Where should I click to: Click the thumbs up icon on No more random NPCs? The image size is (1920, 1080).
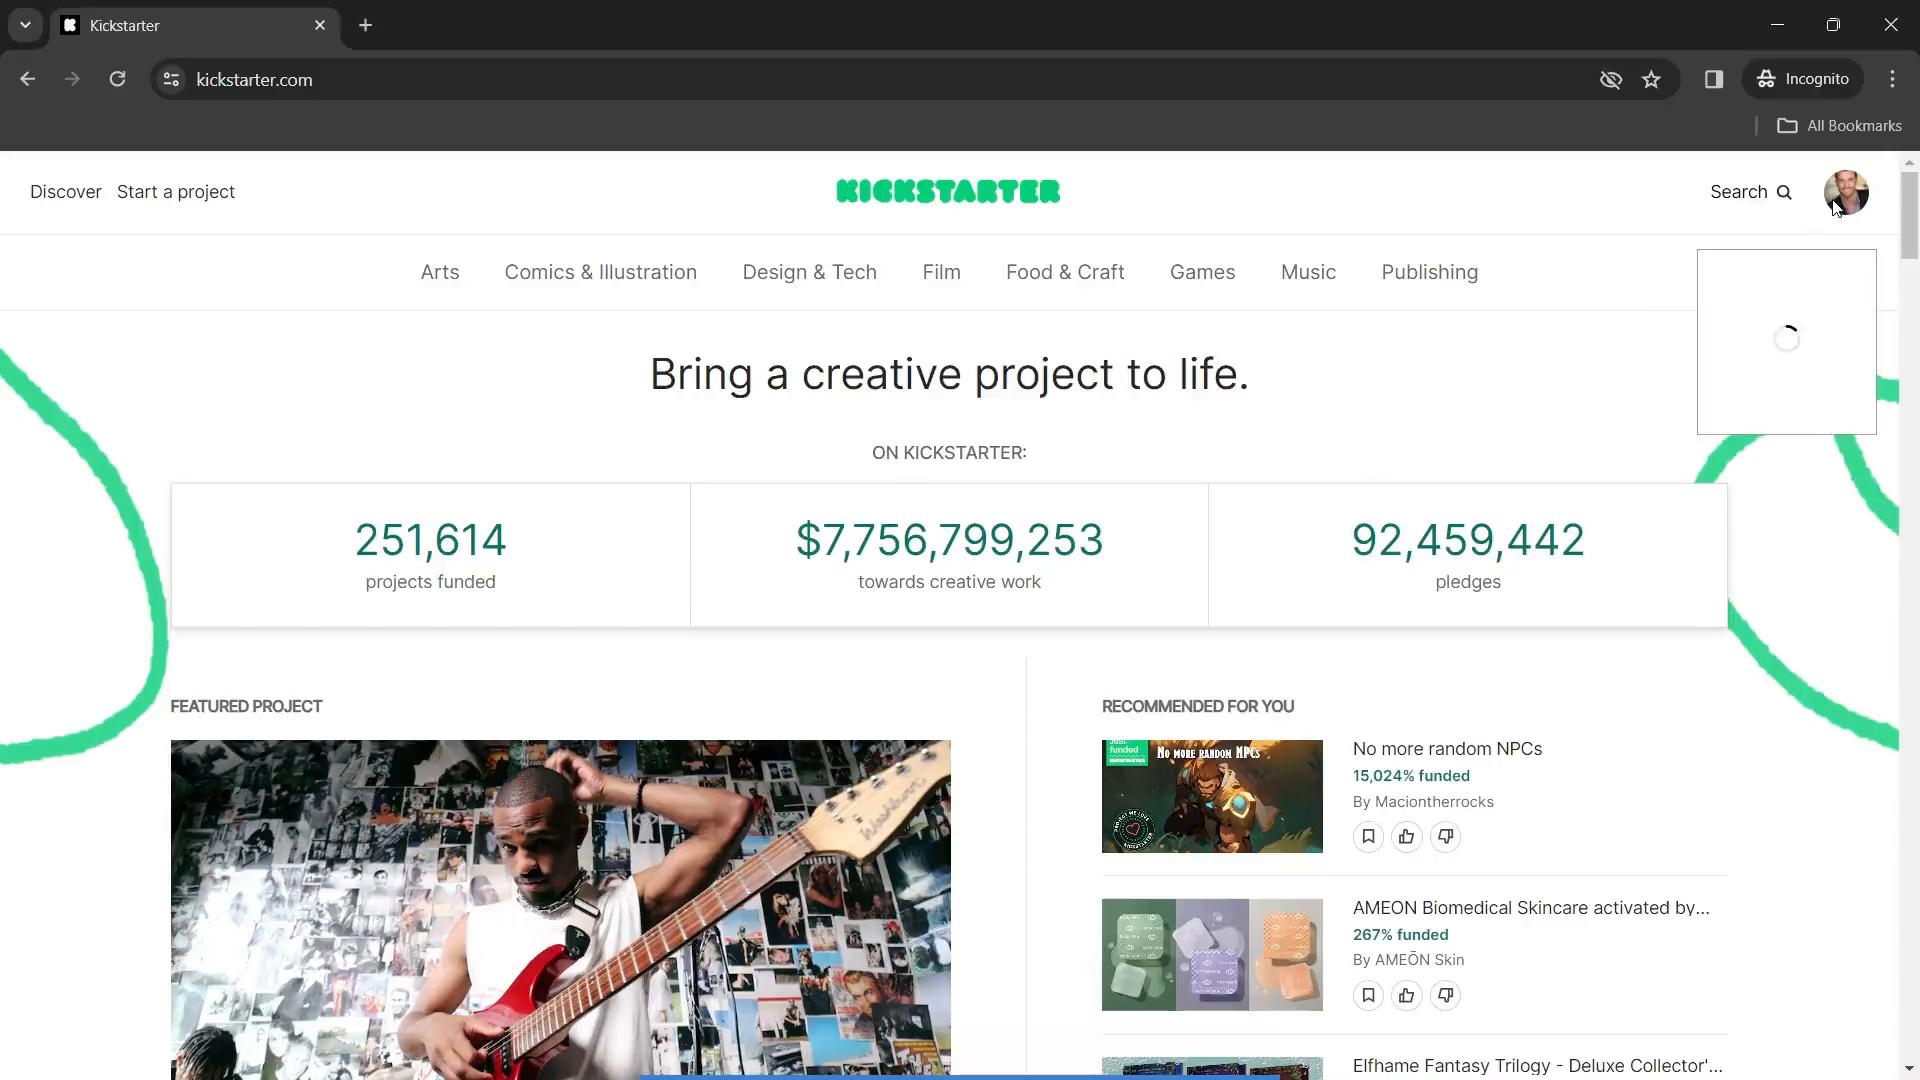1406,836
